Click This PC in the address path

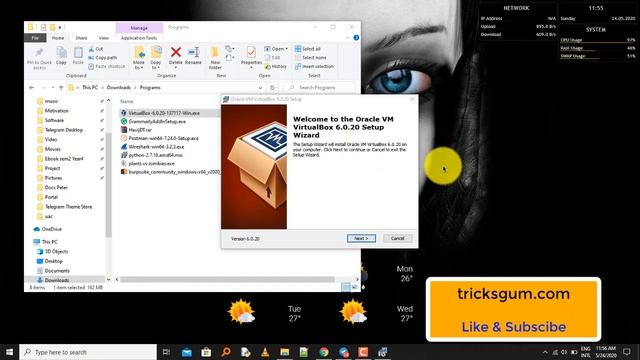(90, 87)
